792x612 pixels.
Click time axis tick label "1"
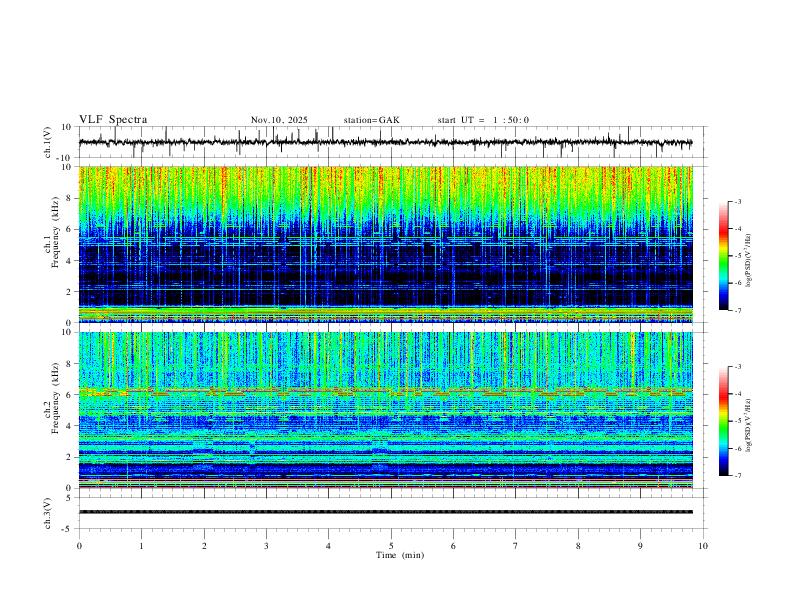click(x=141, y=546)
